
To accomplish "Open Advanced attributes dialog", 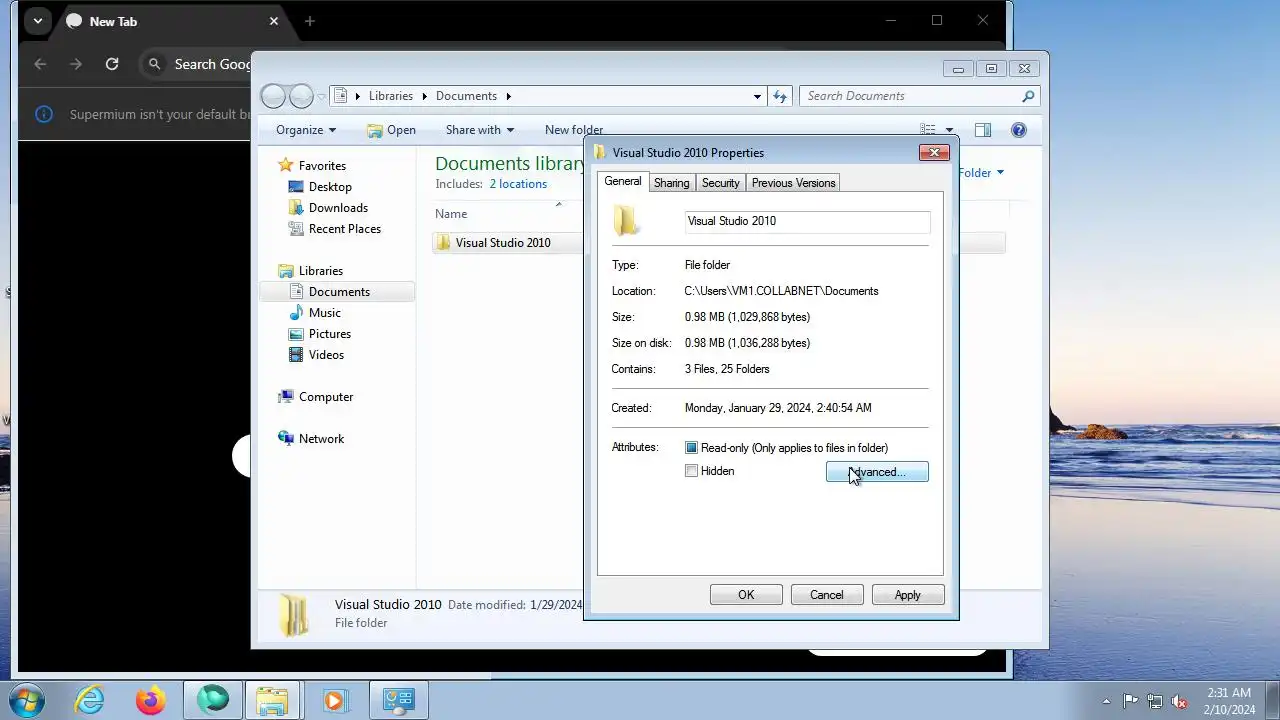I will coord(877,472).
